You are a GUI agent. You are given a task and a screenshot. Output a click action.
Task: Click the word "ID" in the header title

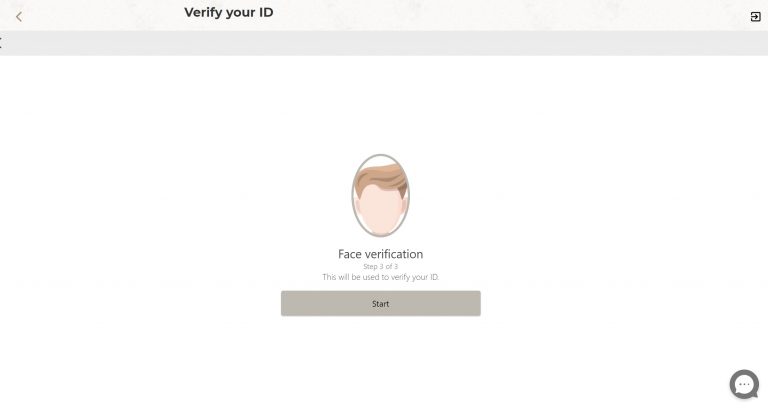(x=264, y=13)
